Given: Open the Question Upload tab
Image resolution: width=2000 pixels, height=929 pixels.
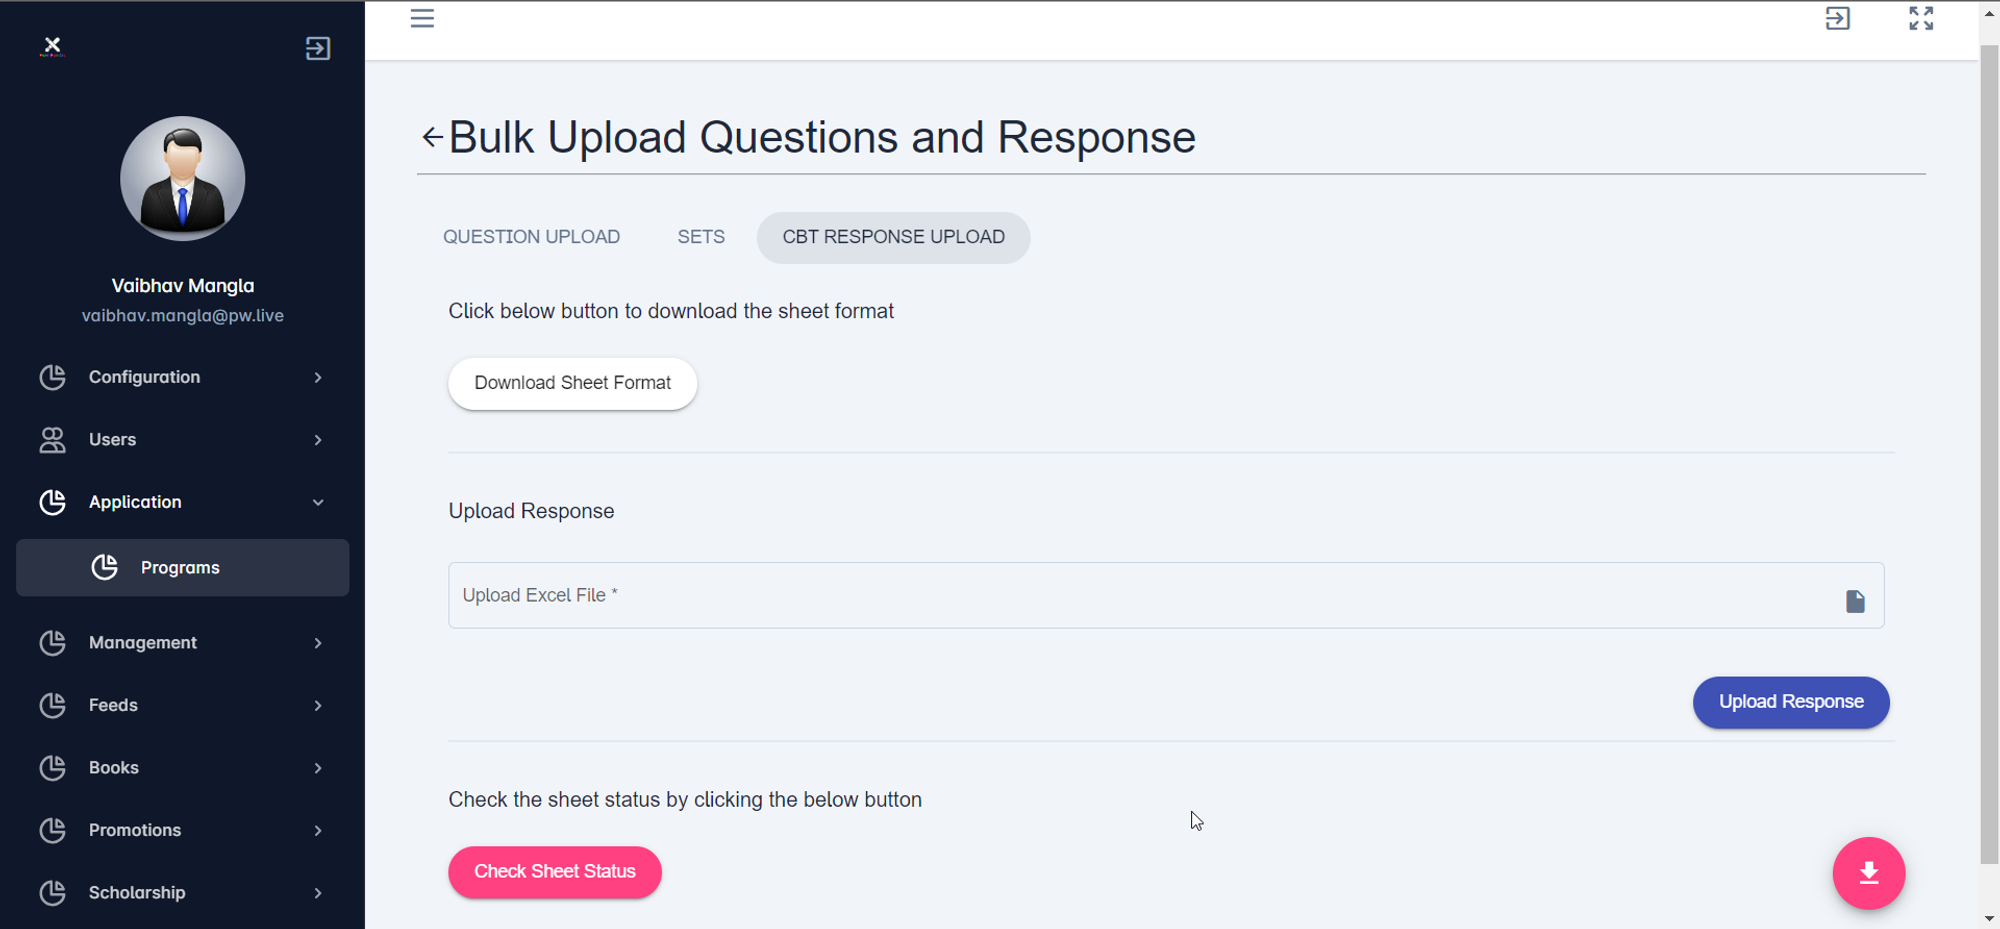Looking at the screenshot, I should pos(531,237).
